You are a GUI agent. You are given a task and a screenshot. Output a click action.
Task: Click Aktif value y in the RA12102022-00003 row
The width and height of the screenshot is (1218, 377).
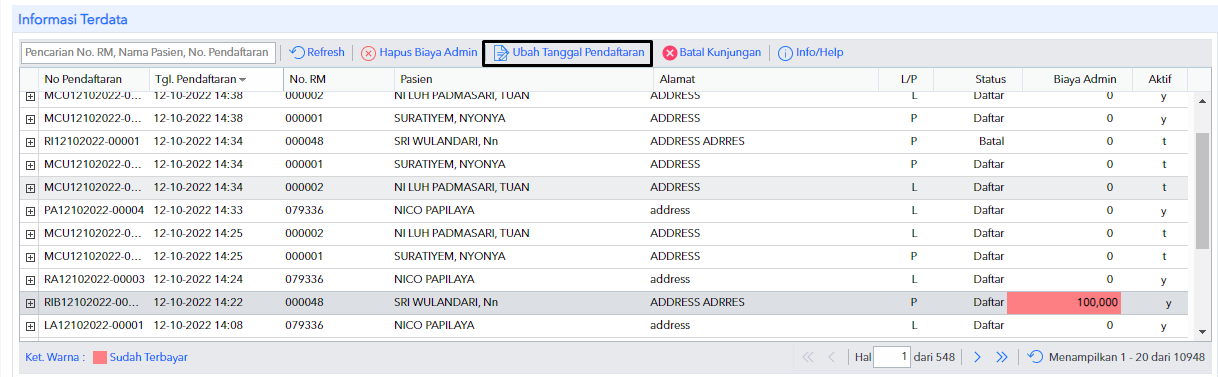coord(1164,280)
